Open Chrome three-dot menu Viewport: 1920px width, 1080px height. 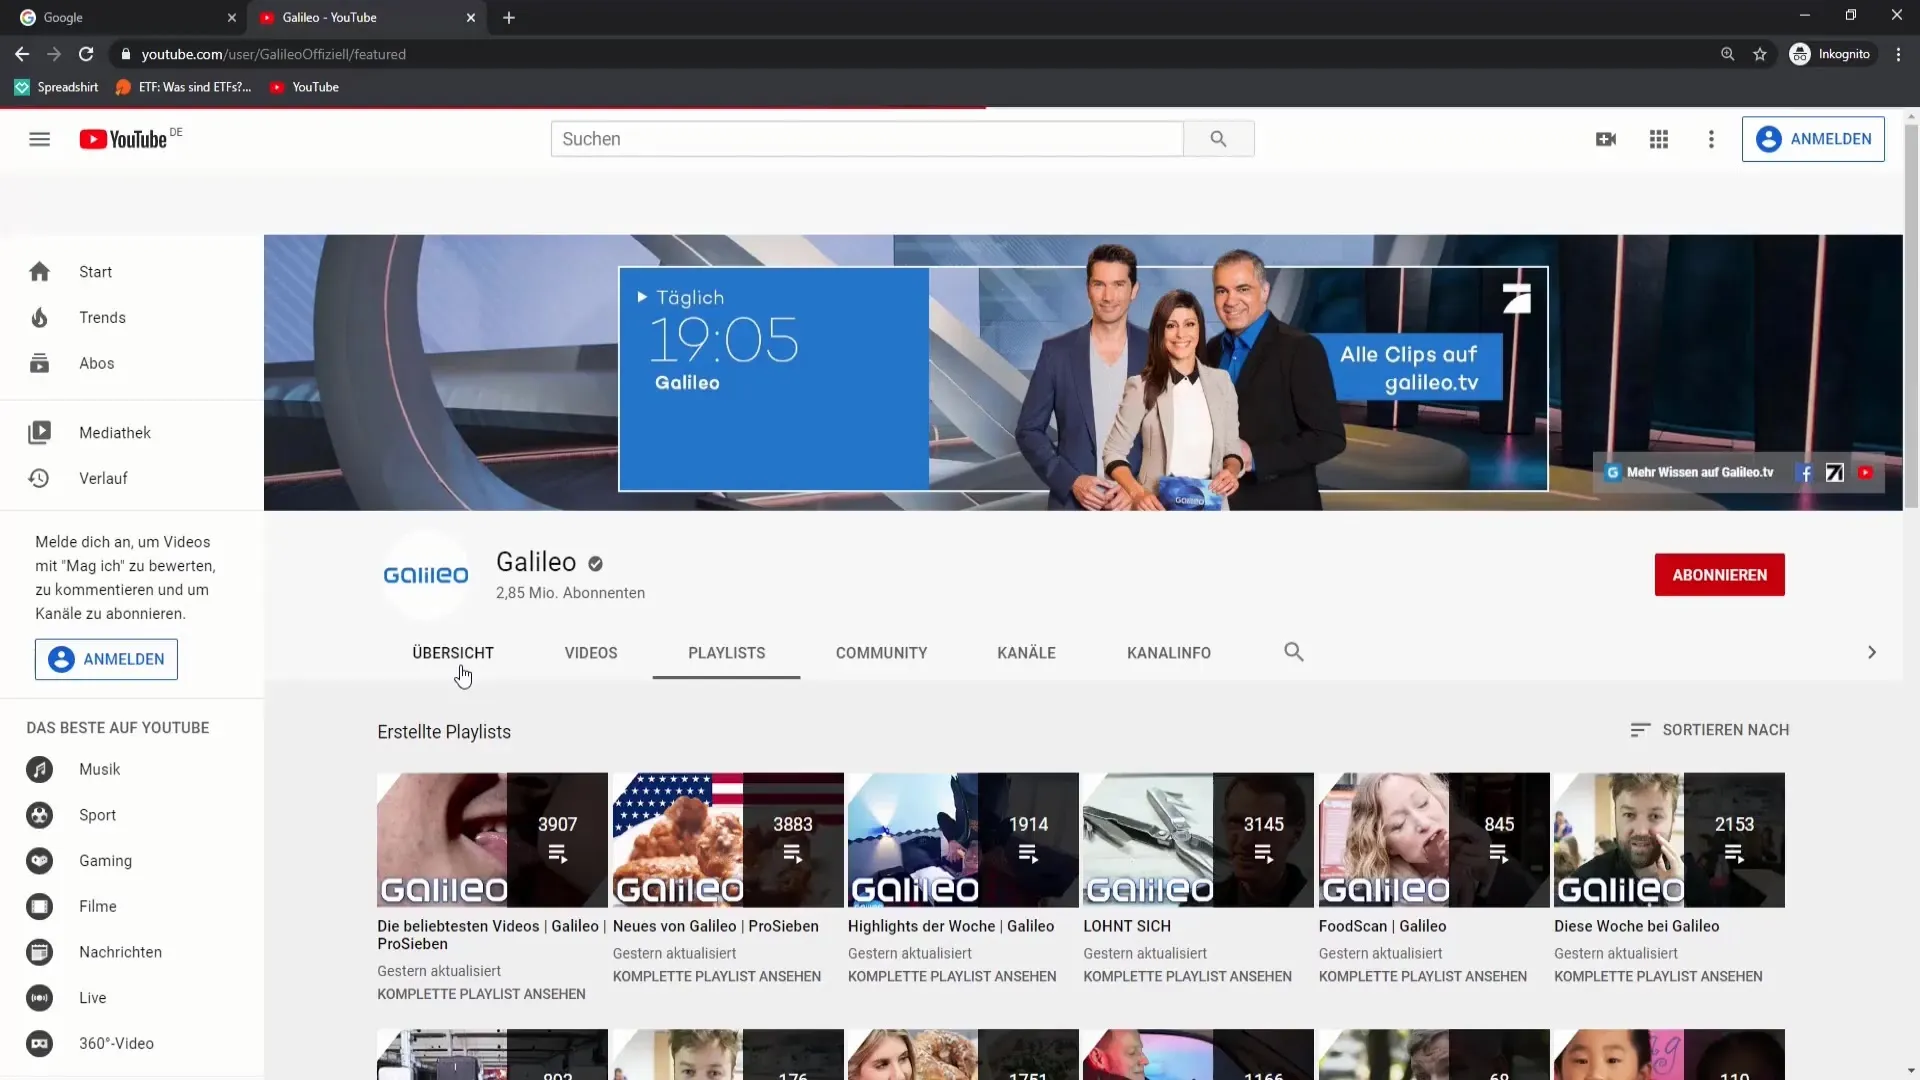(1898, 54)
